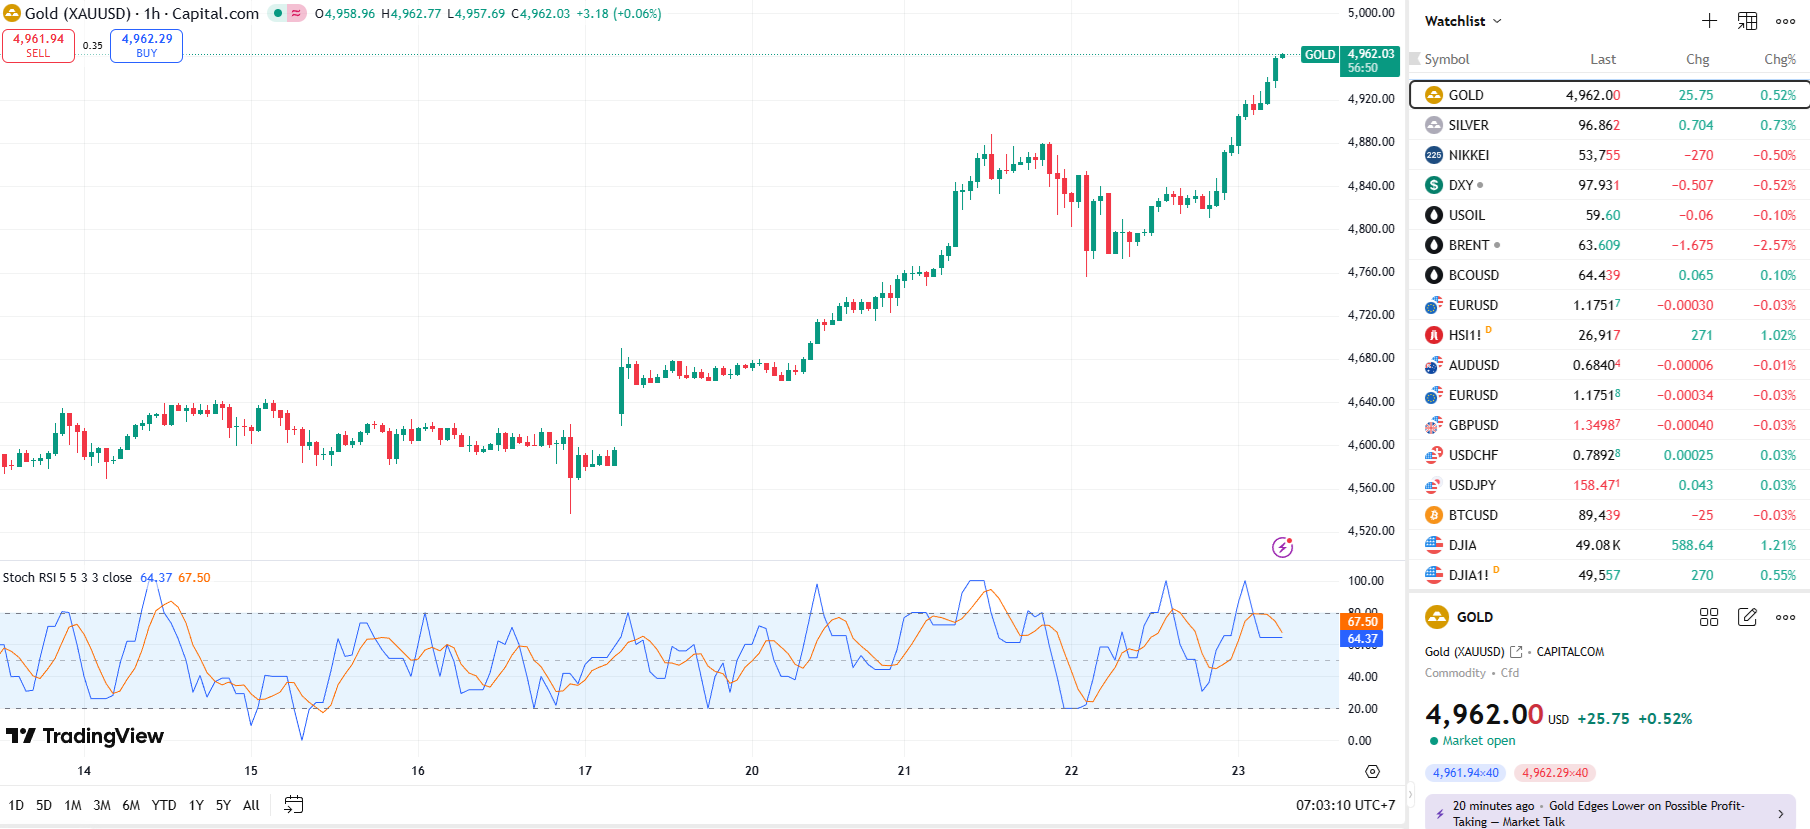Select BTCUSD in the watchlist

pyautogui.click(x=1473, y=515)
